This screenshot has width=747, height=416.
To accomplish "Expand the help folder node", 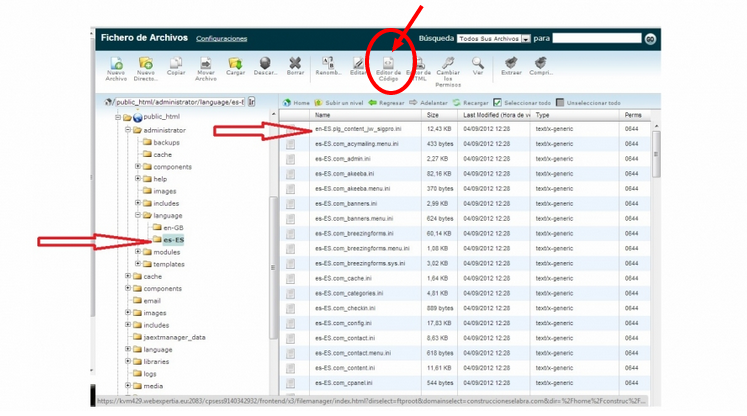I will point(138,179).
